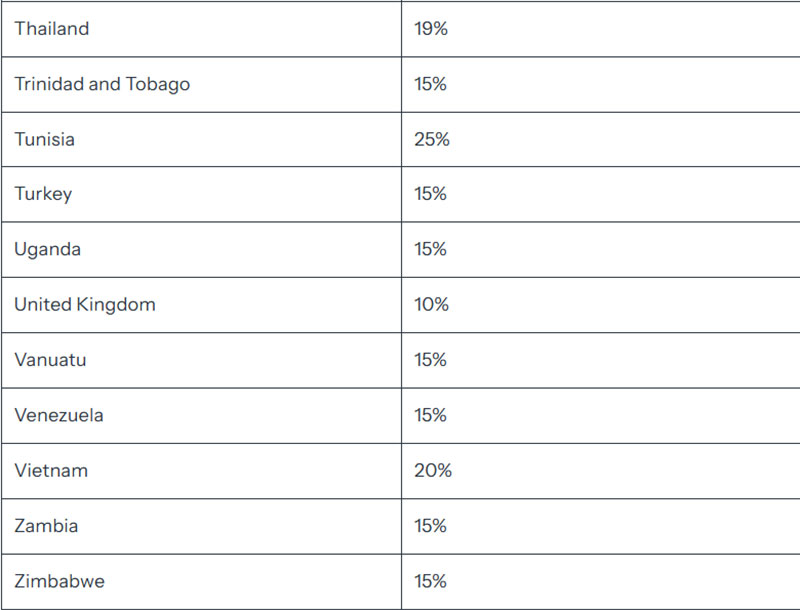
Task: Click the 15% rate beside Vanuatu
Action: pos(430,360)
